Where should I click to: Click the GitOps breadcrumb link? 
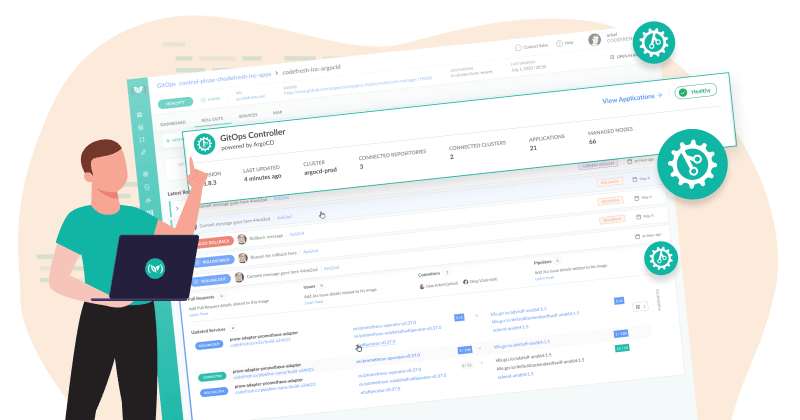(166, 85)
